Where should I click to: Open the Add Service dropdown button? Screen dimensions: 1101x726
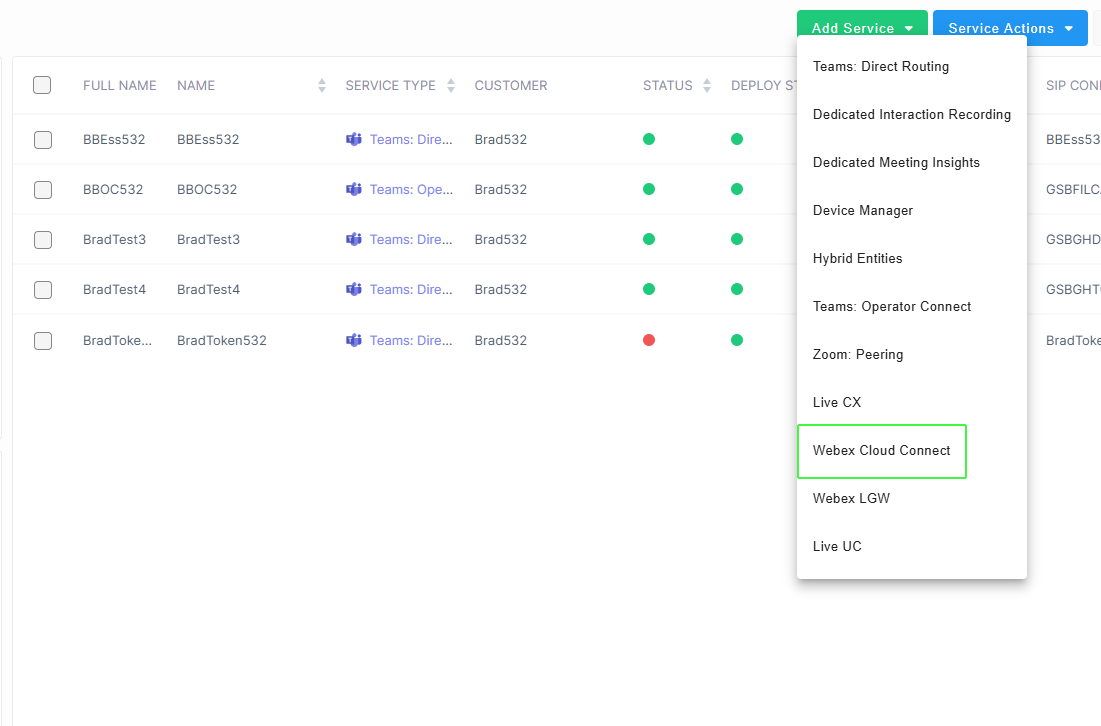click(x=862, y=28)
